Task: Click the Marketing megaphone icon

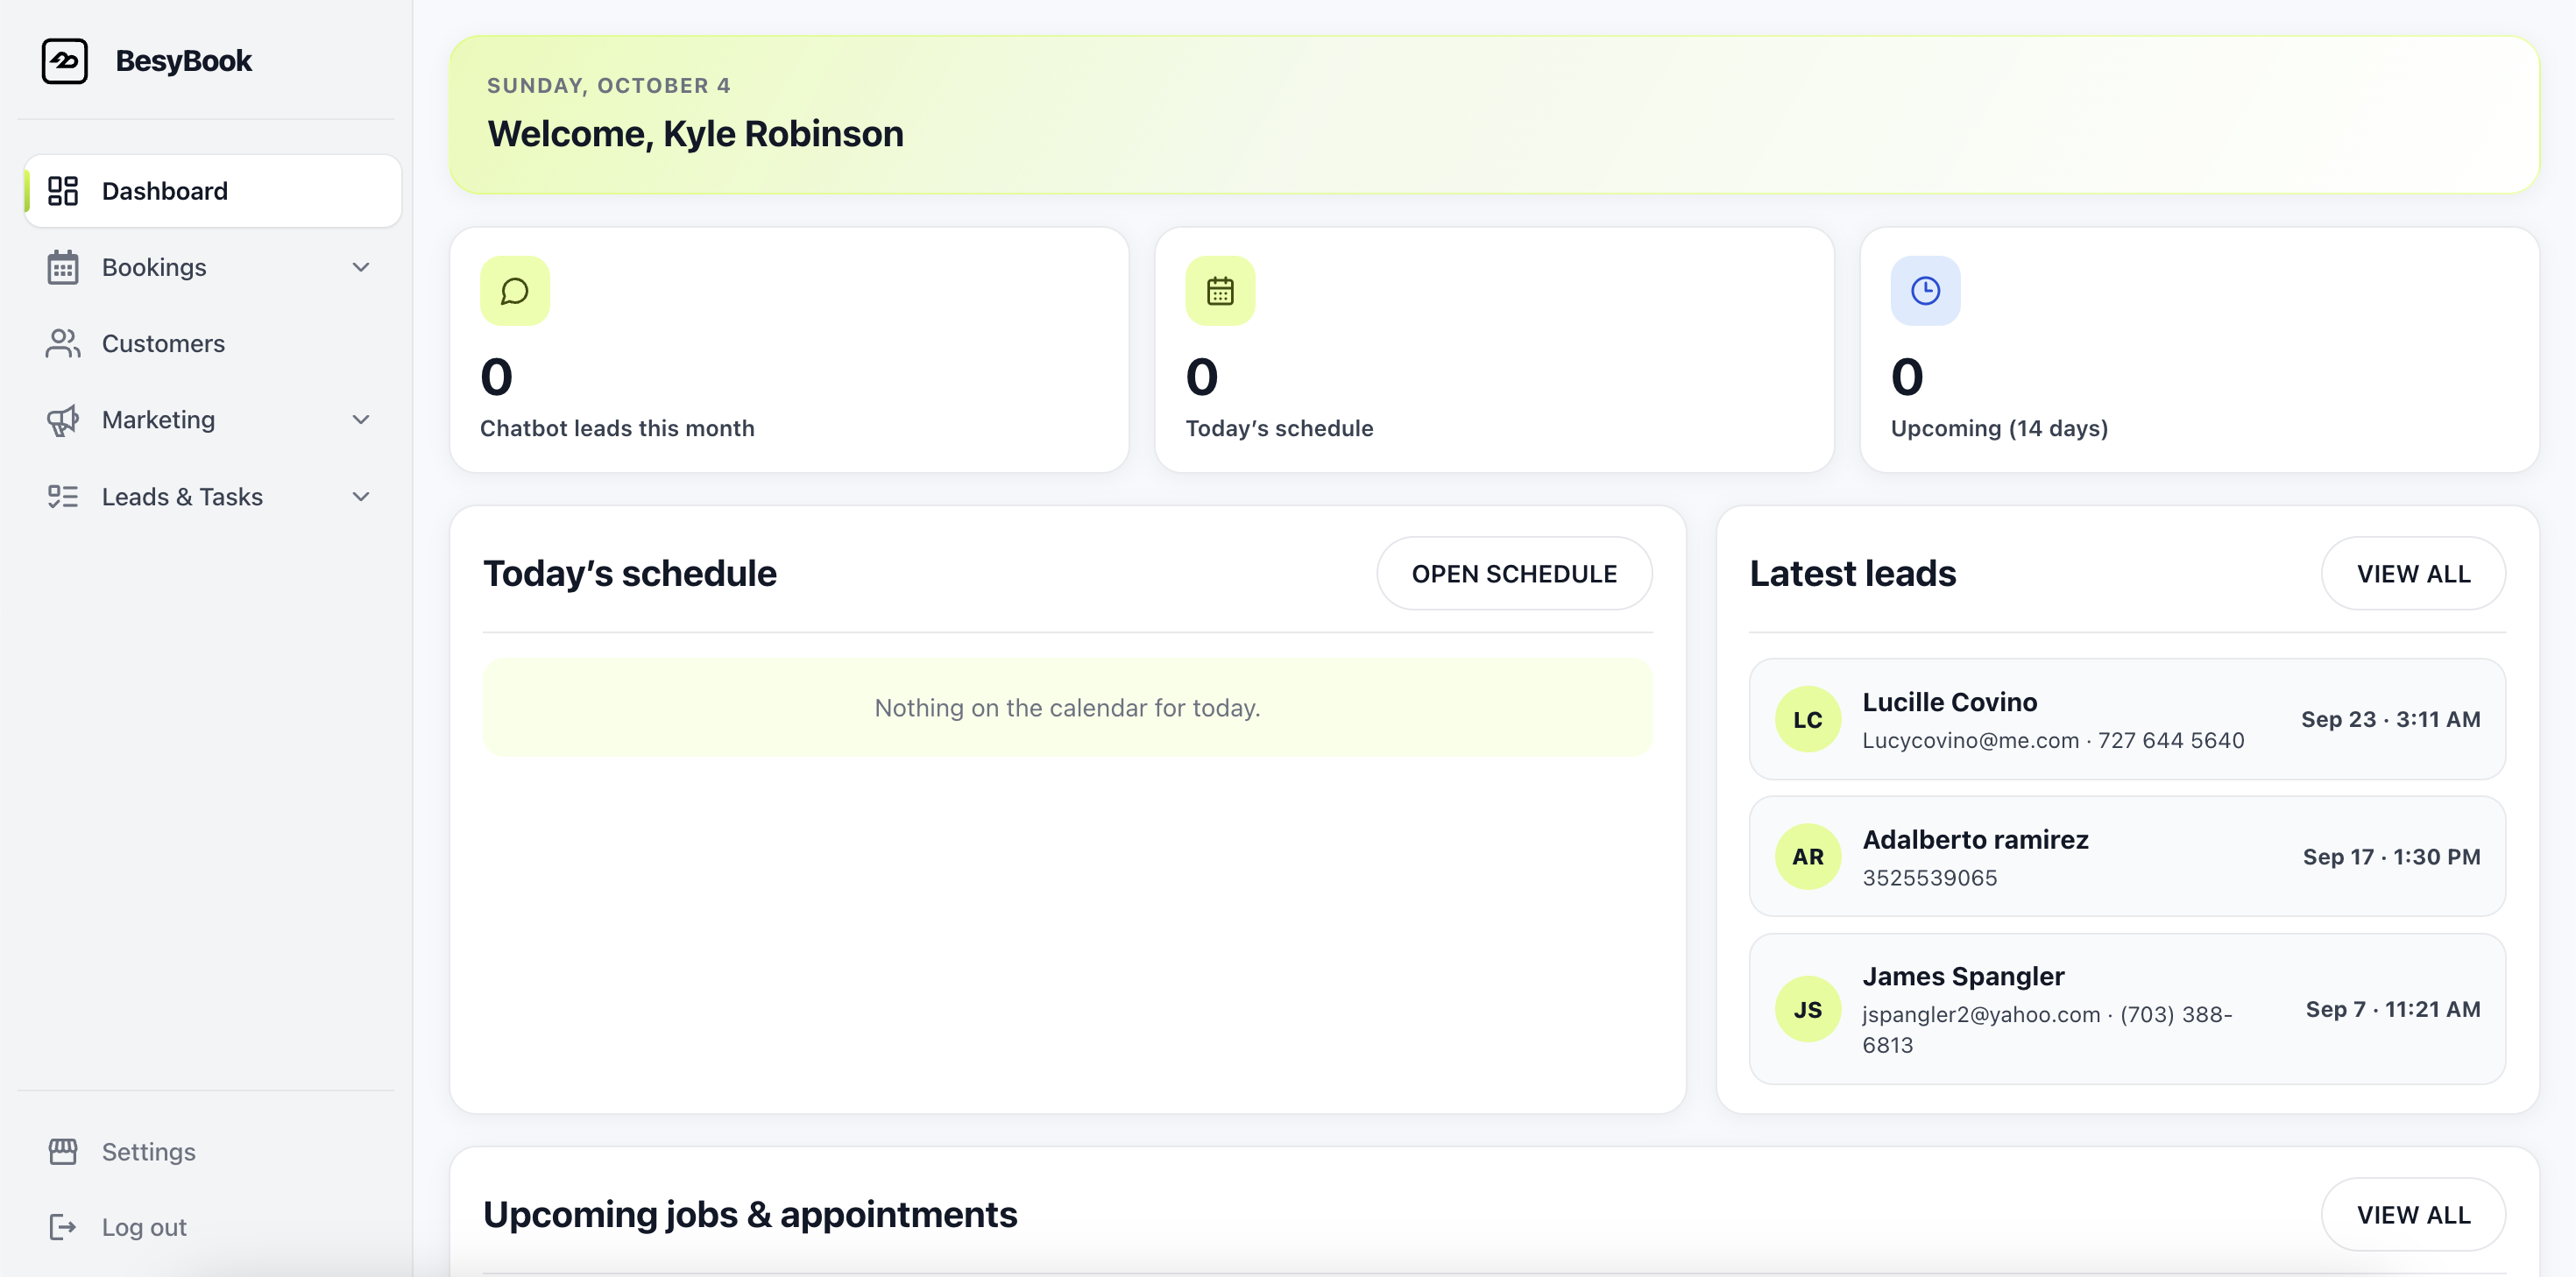Action: coord(63,420)
